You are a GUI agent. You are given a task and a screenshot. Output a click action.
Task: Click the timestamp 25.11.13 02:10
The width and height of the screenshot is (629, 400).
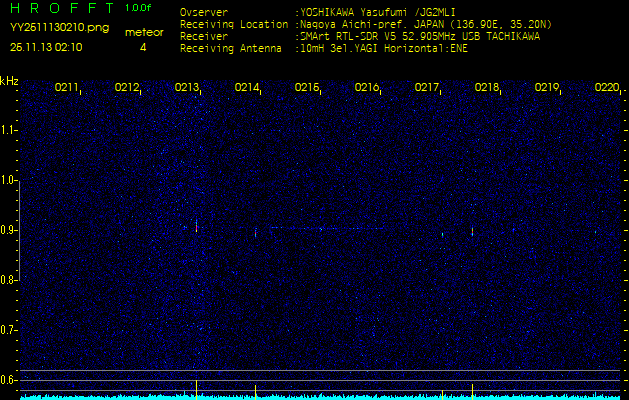click(46, 47)
